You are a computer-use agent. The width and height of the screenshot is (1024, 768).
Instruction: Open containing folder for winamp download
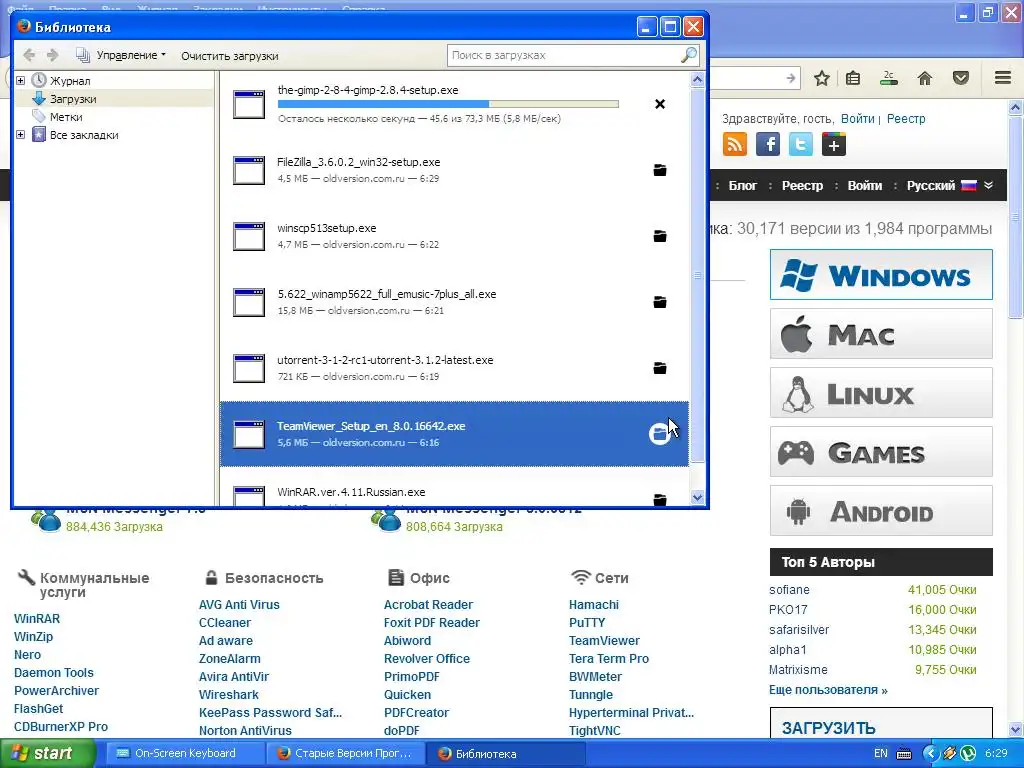(660, 302)
